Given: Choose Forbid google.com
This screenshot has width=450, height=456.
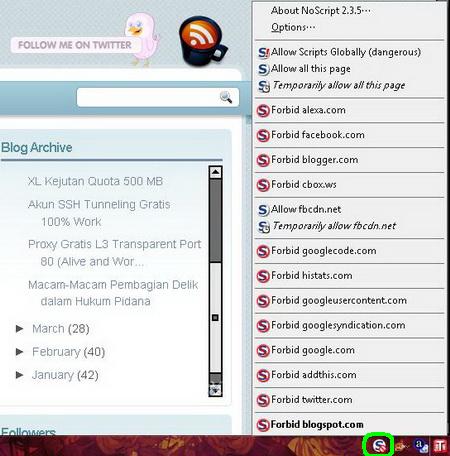Looking at the screenshot, I should click(349, 350).
